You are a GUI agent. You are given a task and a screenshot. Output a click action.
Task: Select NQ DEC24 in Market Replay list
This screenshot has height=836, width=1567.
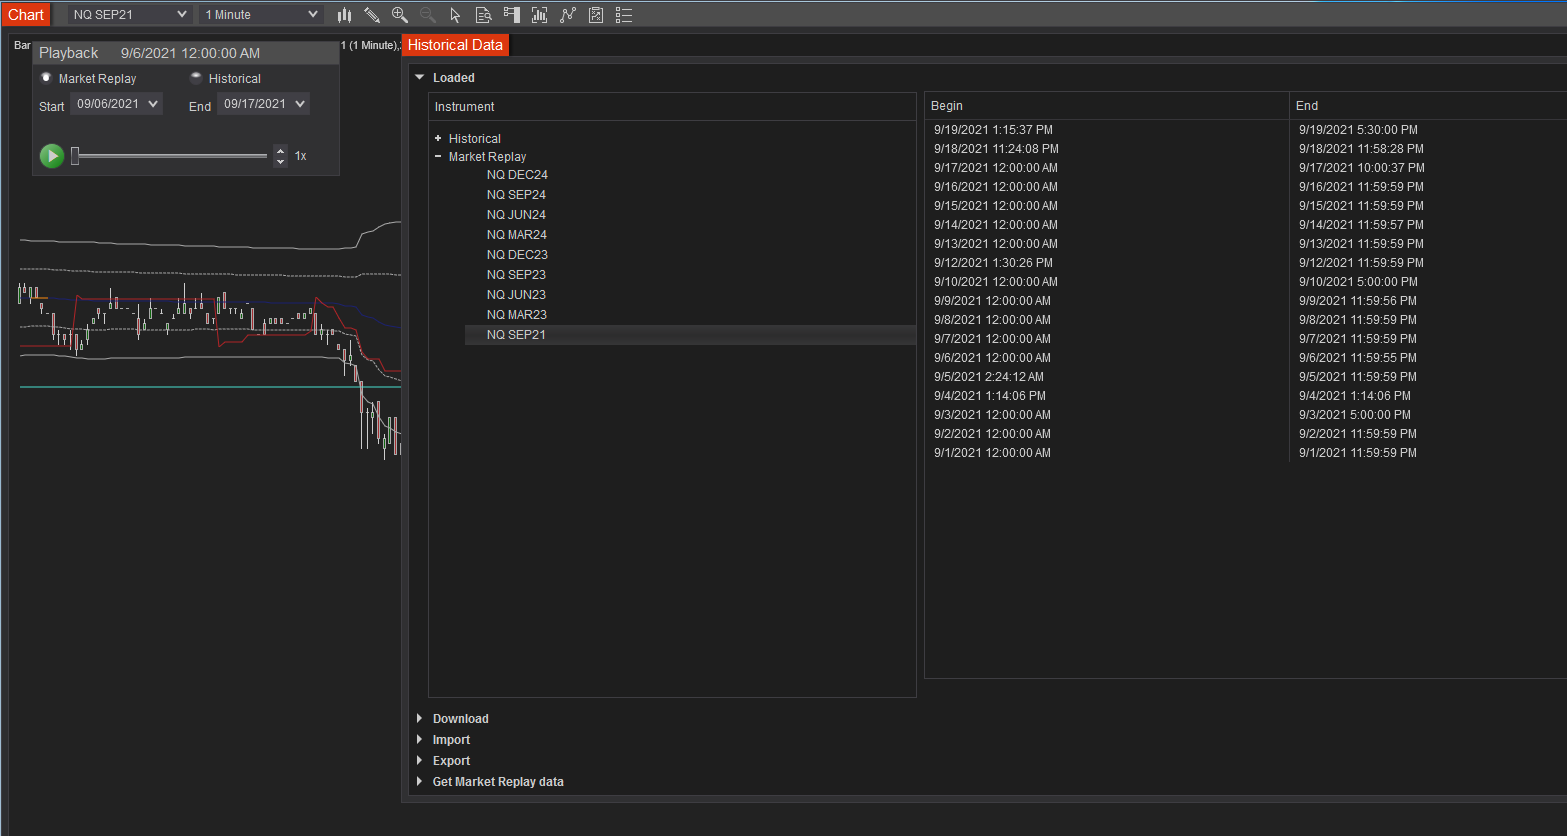(517, 175)
